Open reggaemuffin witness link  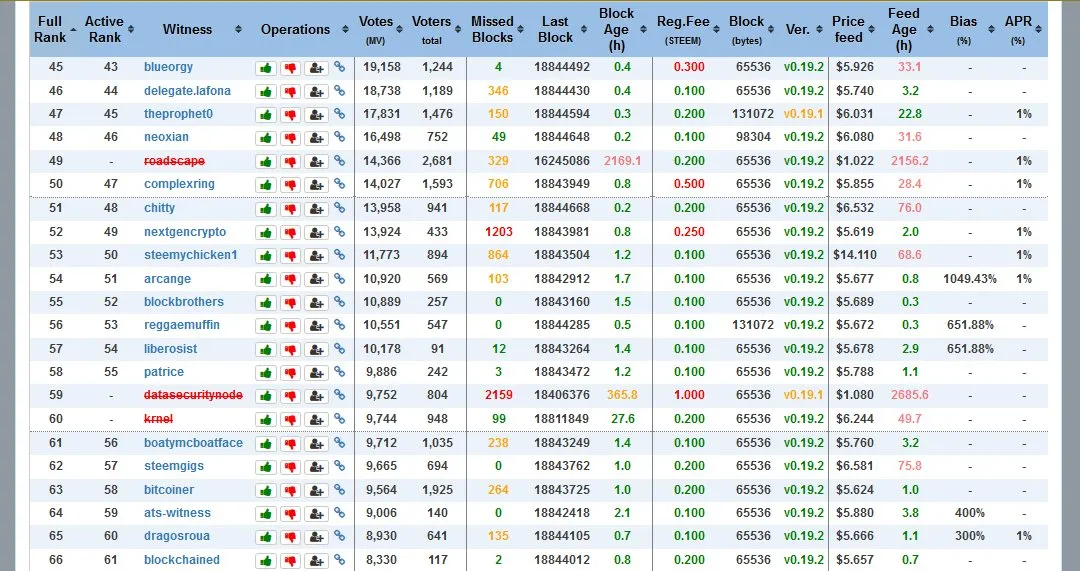click(x=182, y=324)
